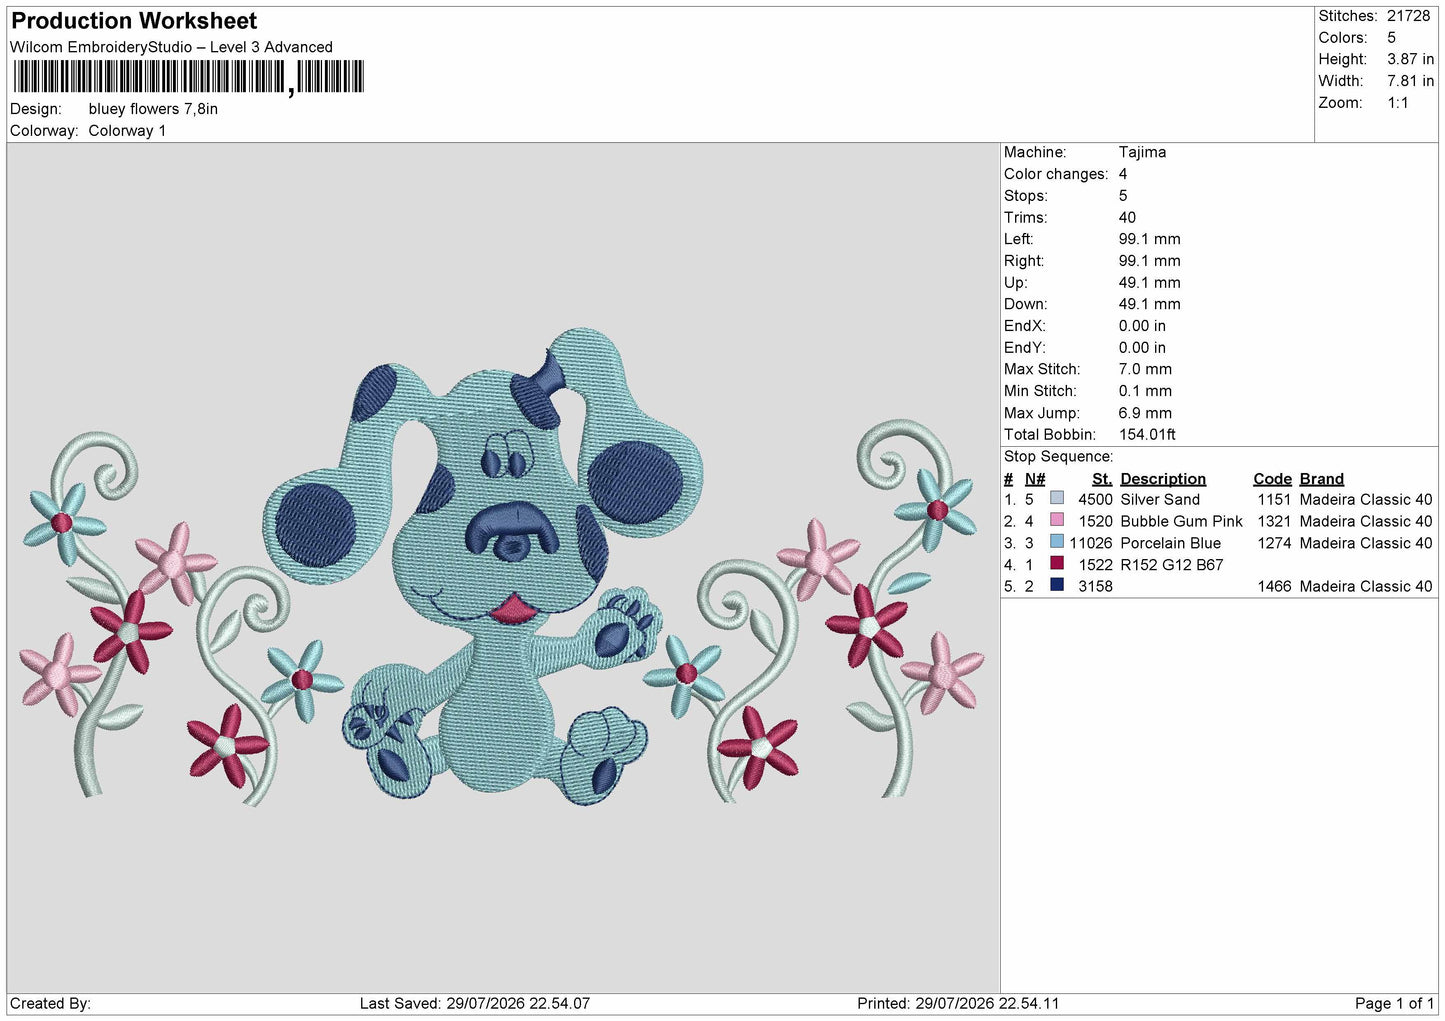
Task: Click the Production Worksheet title
Action: tap(134, 21)
